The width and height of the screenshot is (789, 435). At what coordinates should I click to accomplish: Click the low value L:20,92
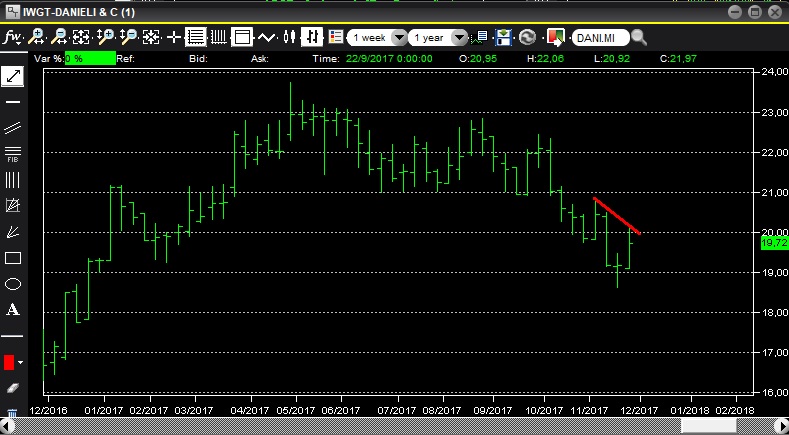(612, 58)
